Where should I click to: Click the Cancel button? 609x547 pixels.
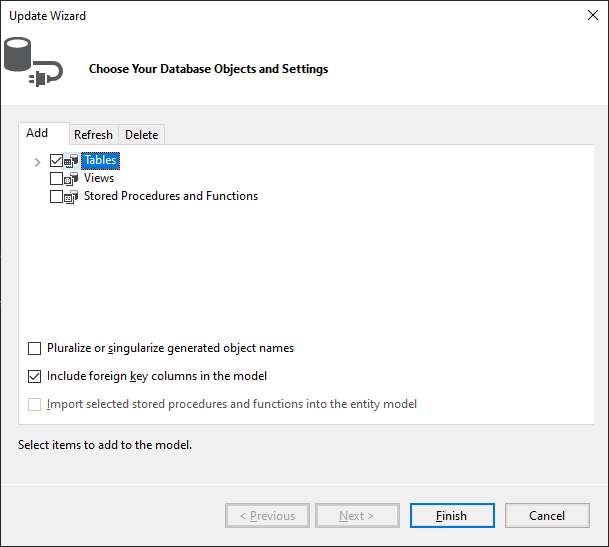(x=547, y=516)
